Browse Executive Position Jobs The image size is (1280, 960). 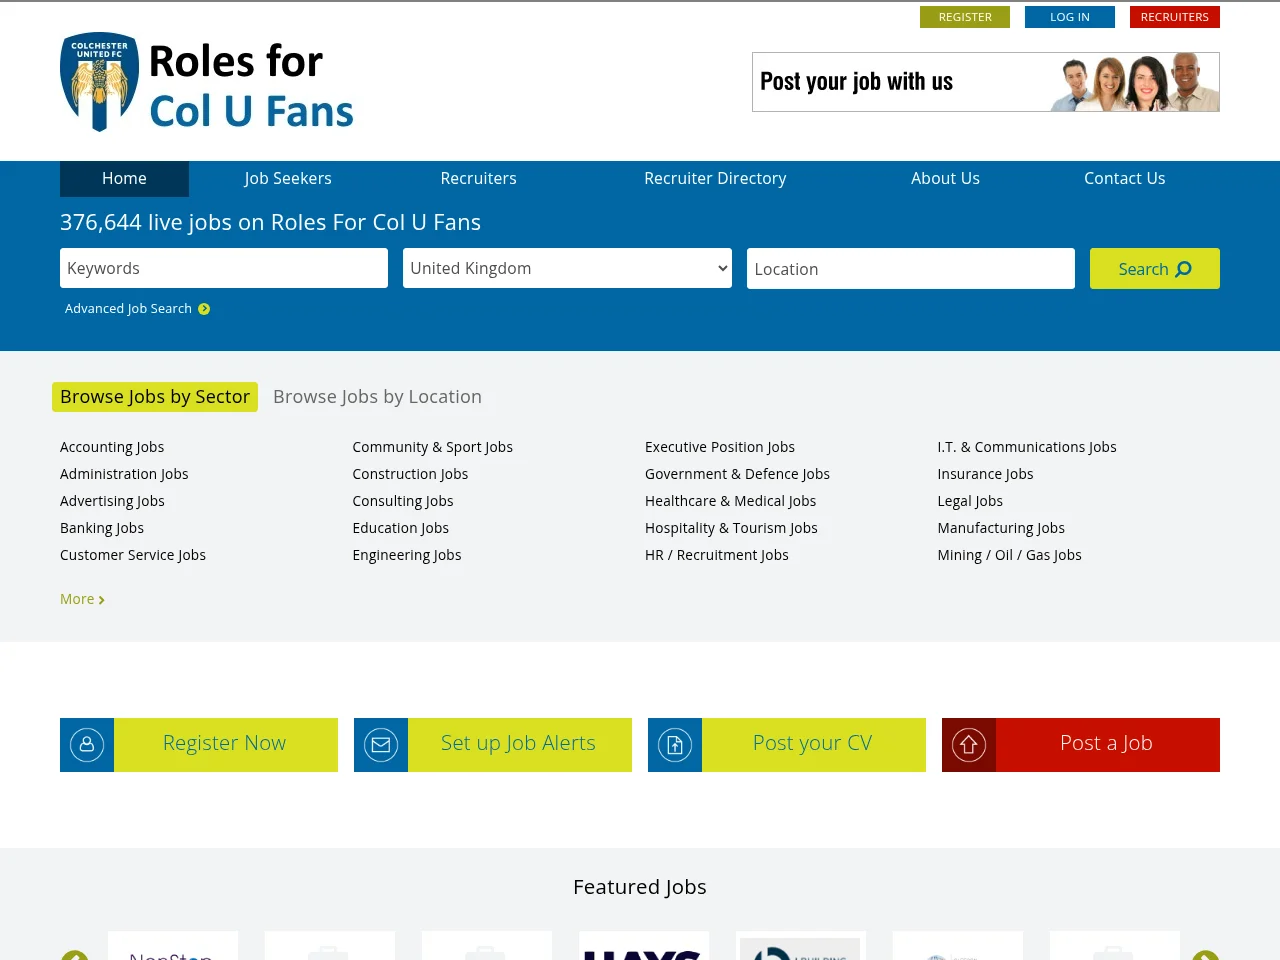pos(720,447)
